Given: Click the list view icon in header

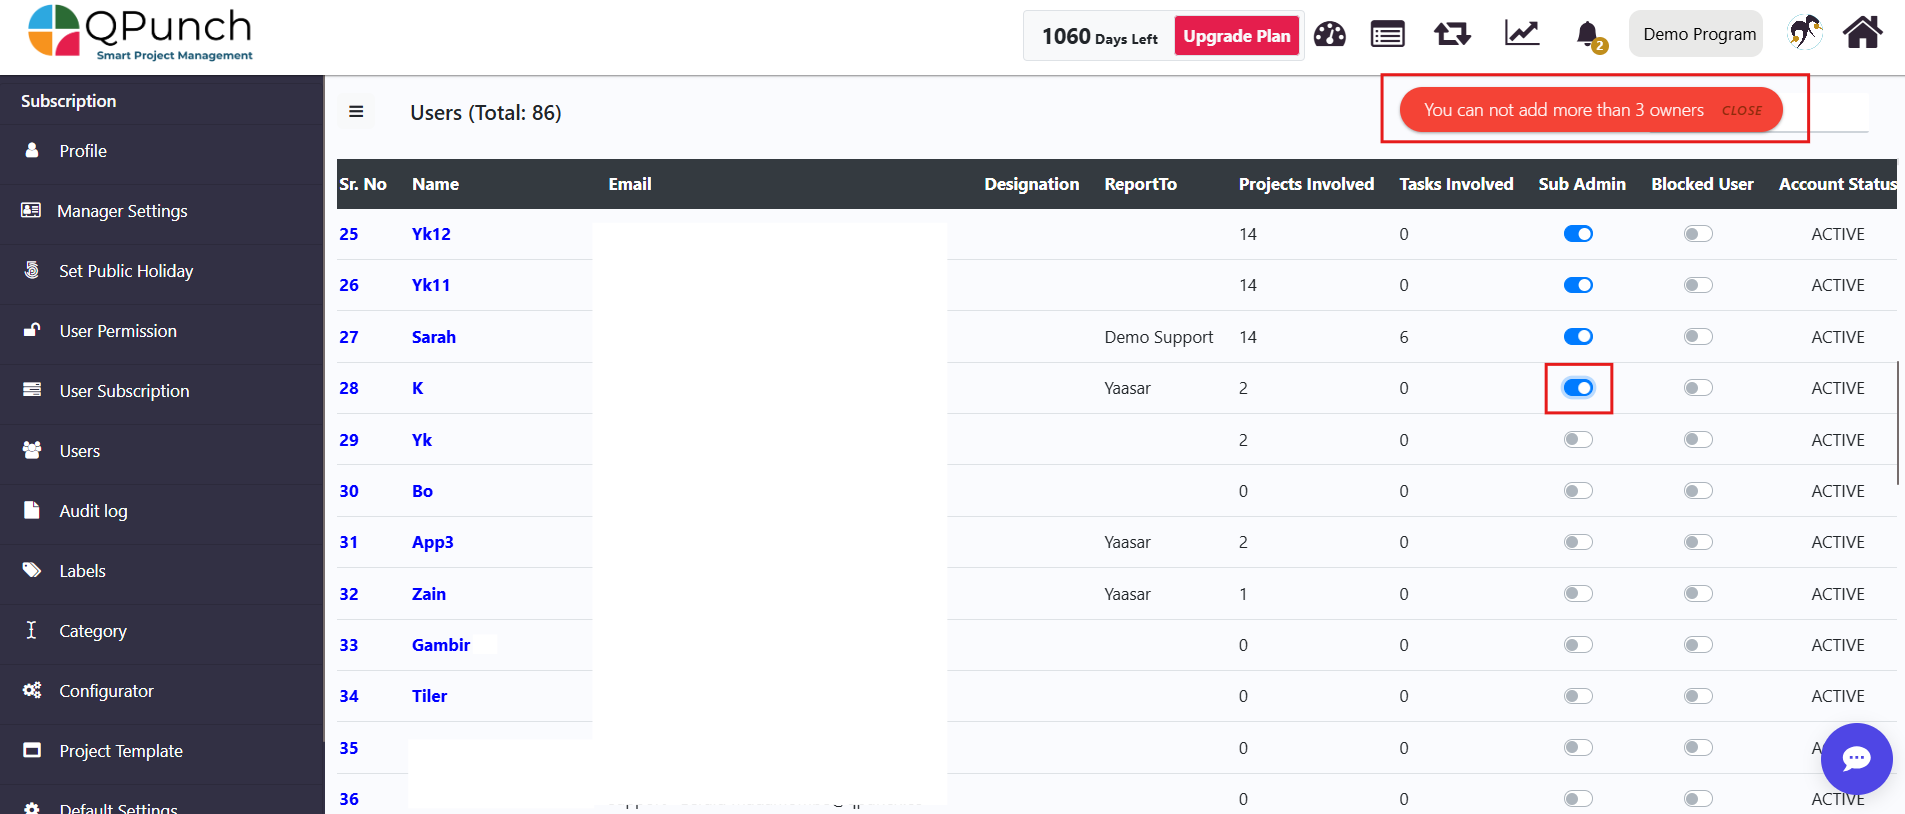Looking at the screenshot, I should coord(1387,35).
